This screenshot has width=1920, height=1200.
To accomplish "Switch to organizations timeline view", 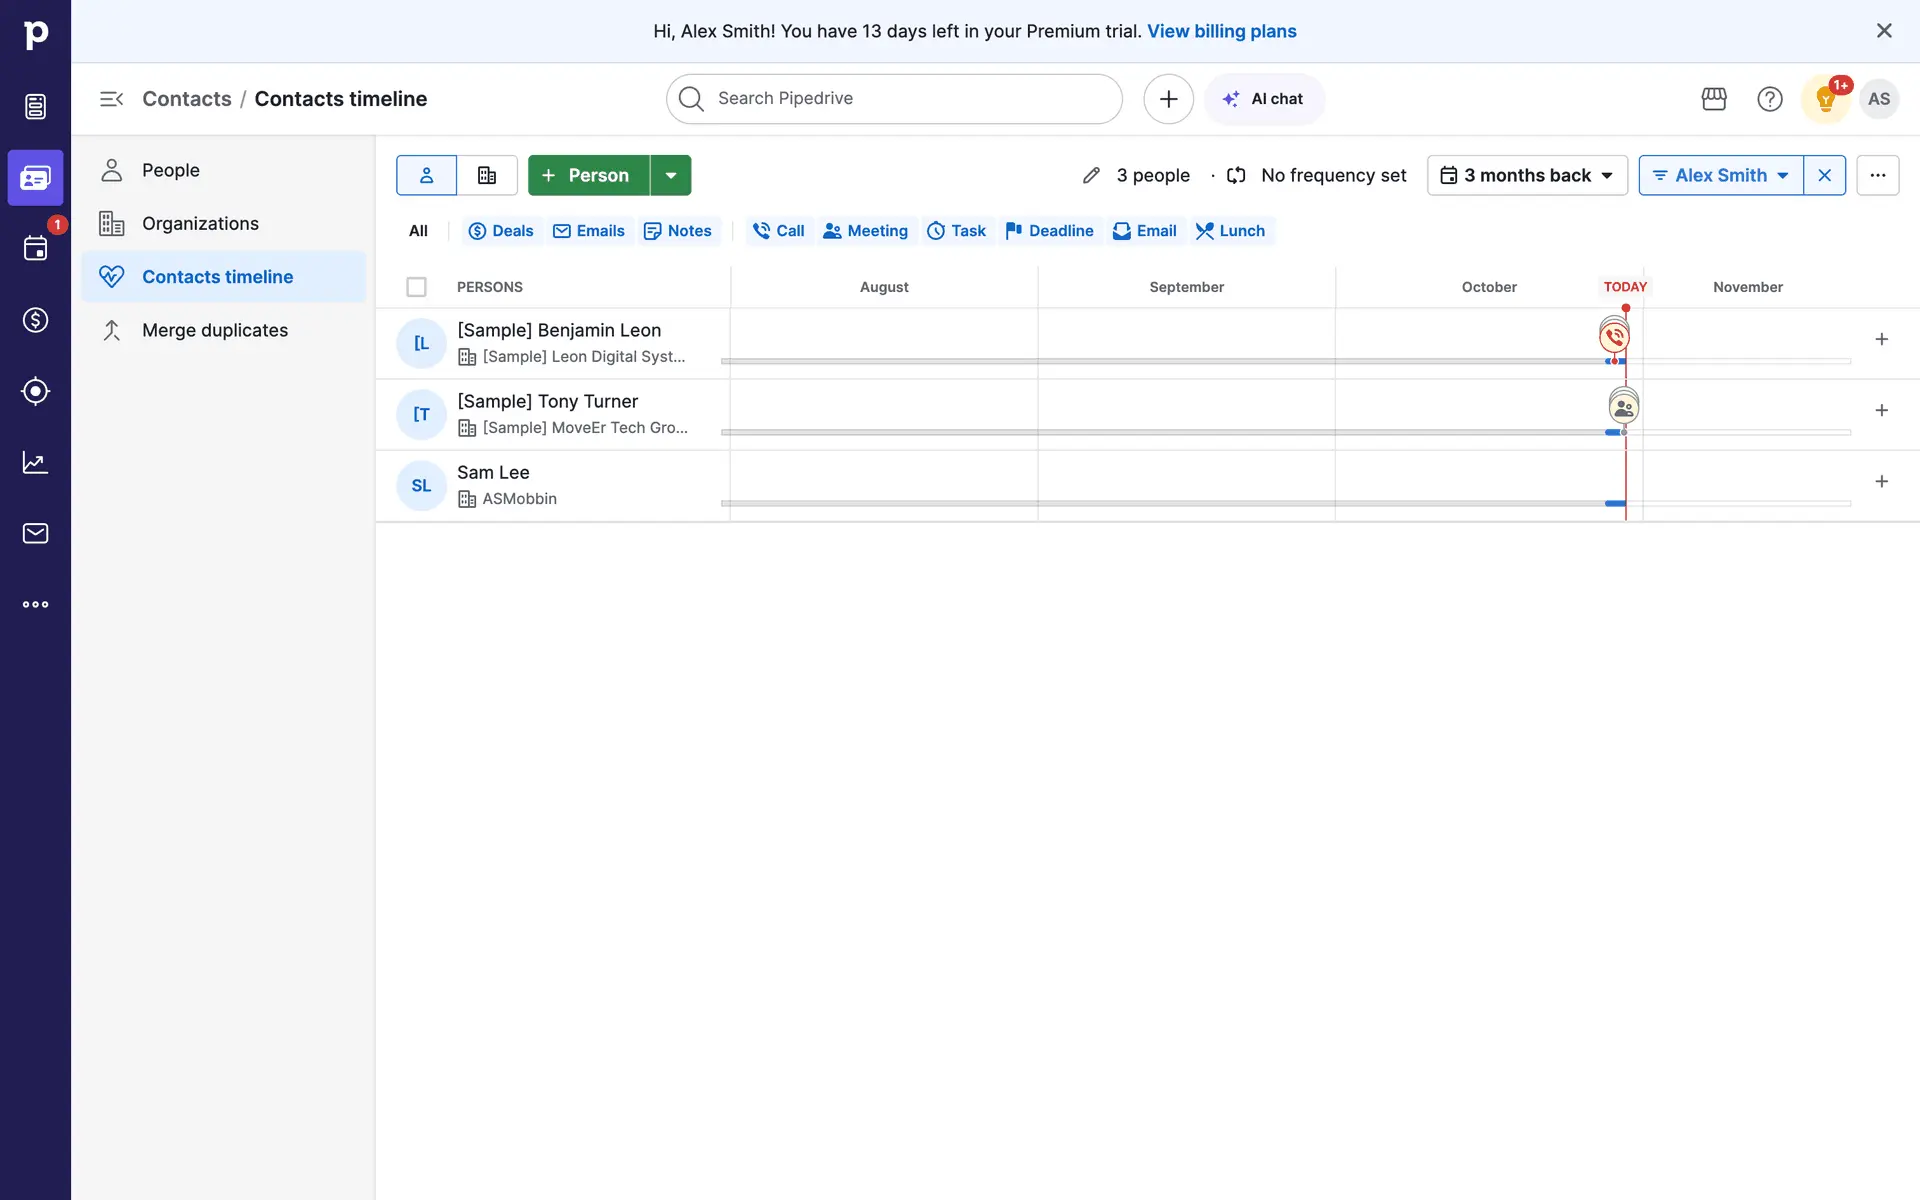I will pyautogui.click(x=487, y=175).
